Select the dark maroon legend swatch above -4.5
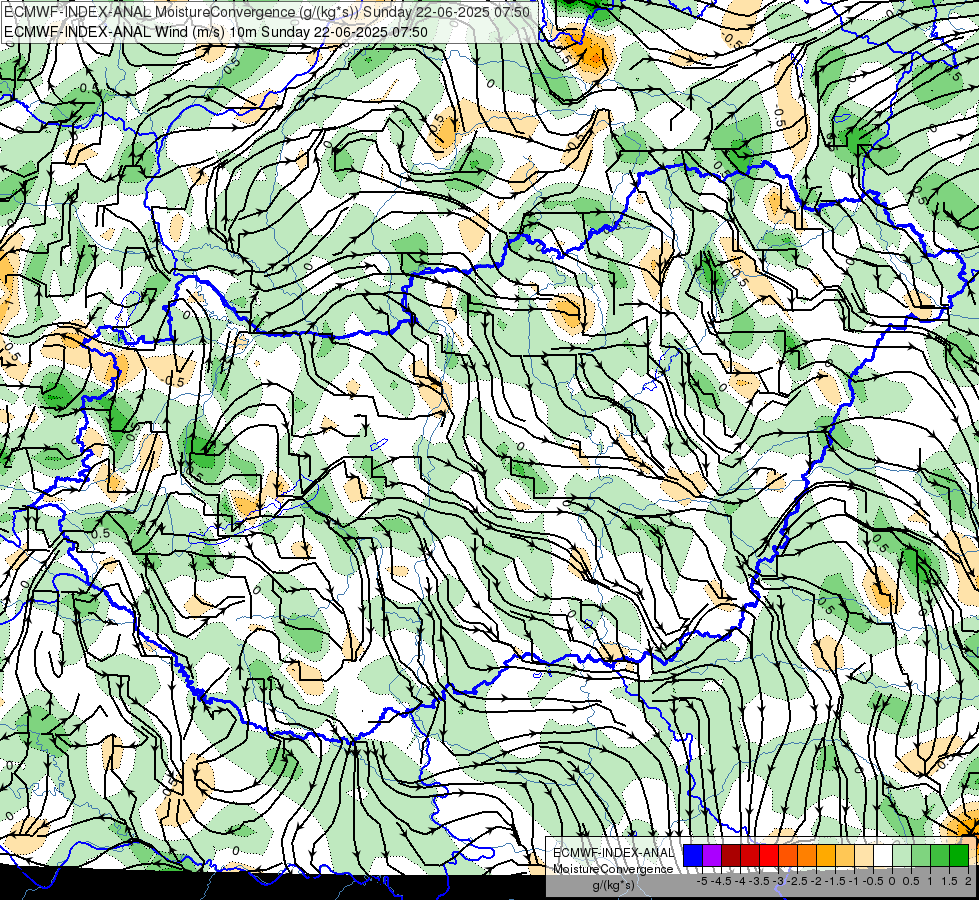The height and width of the screenshot is (900, 979). (x=731, y=855)
